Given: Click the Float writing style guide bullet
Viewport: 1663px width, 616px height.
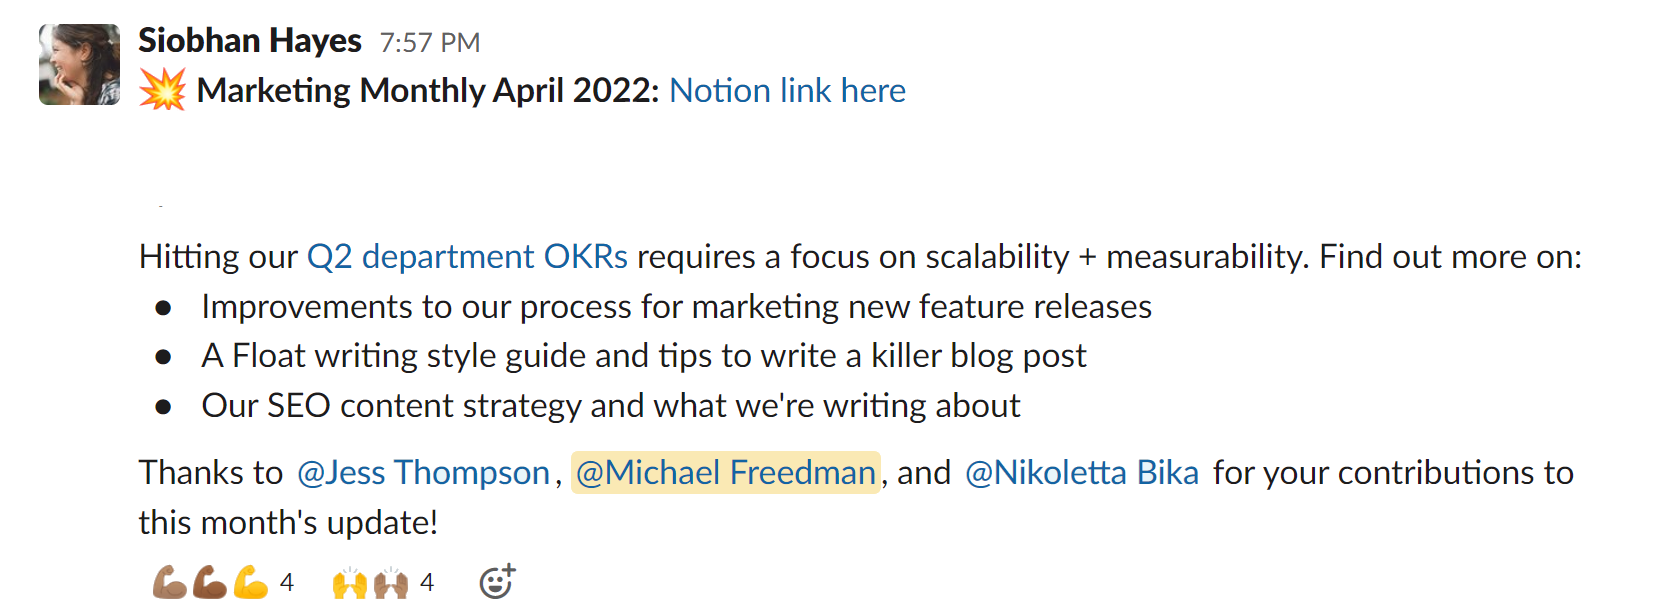Looking at the screenshot, I should tap(643, 356).
